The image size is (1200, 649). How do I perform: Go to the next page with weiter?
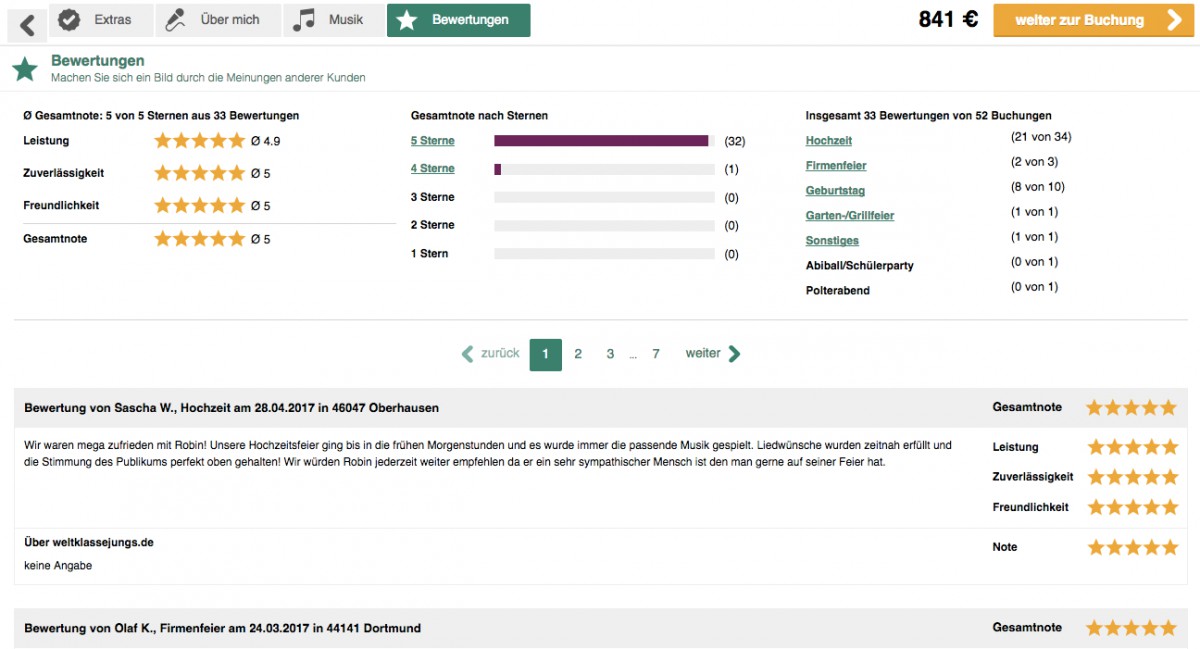713,353
